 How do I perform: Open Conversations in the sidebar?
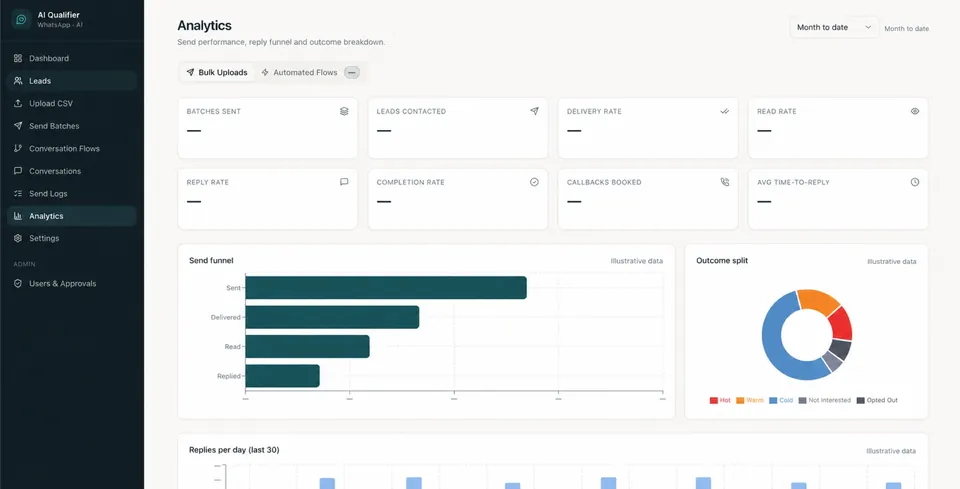pos(72,171)
